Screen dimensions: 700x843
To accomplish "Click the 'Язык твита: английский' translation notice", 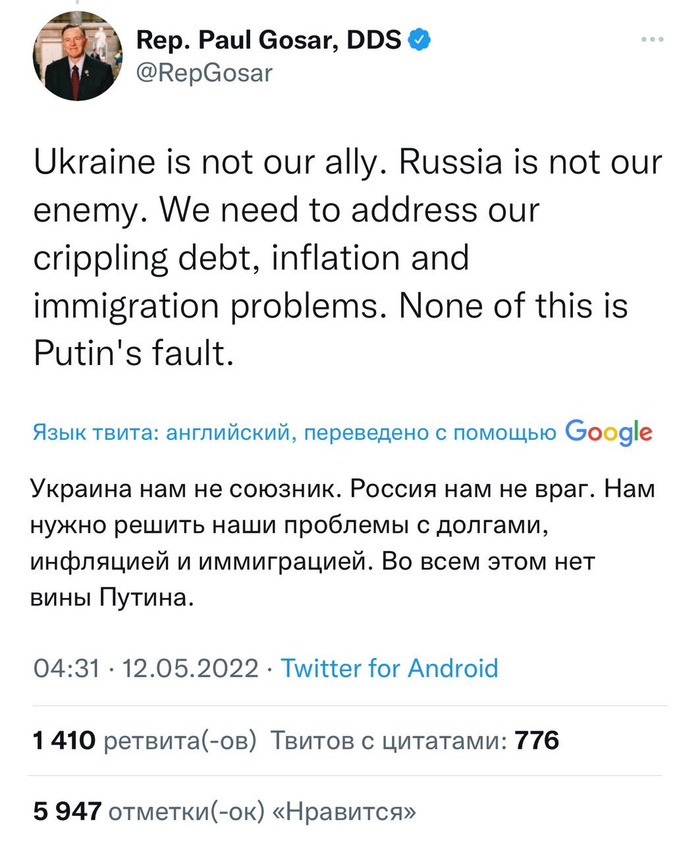I will click(162, 433).
